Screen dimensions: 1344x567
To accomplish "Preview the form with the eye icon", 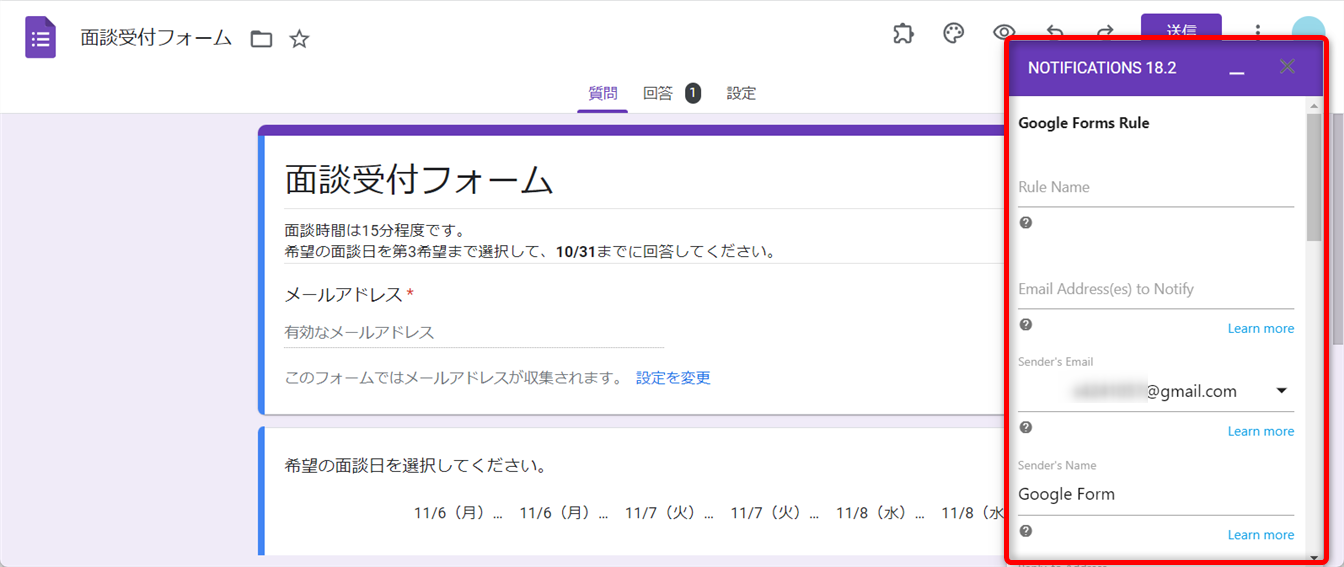I will [x=1002, y=33].
